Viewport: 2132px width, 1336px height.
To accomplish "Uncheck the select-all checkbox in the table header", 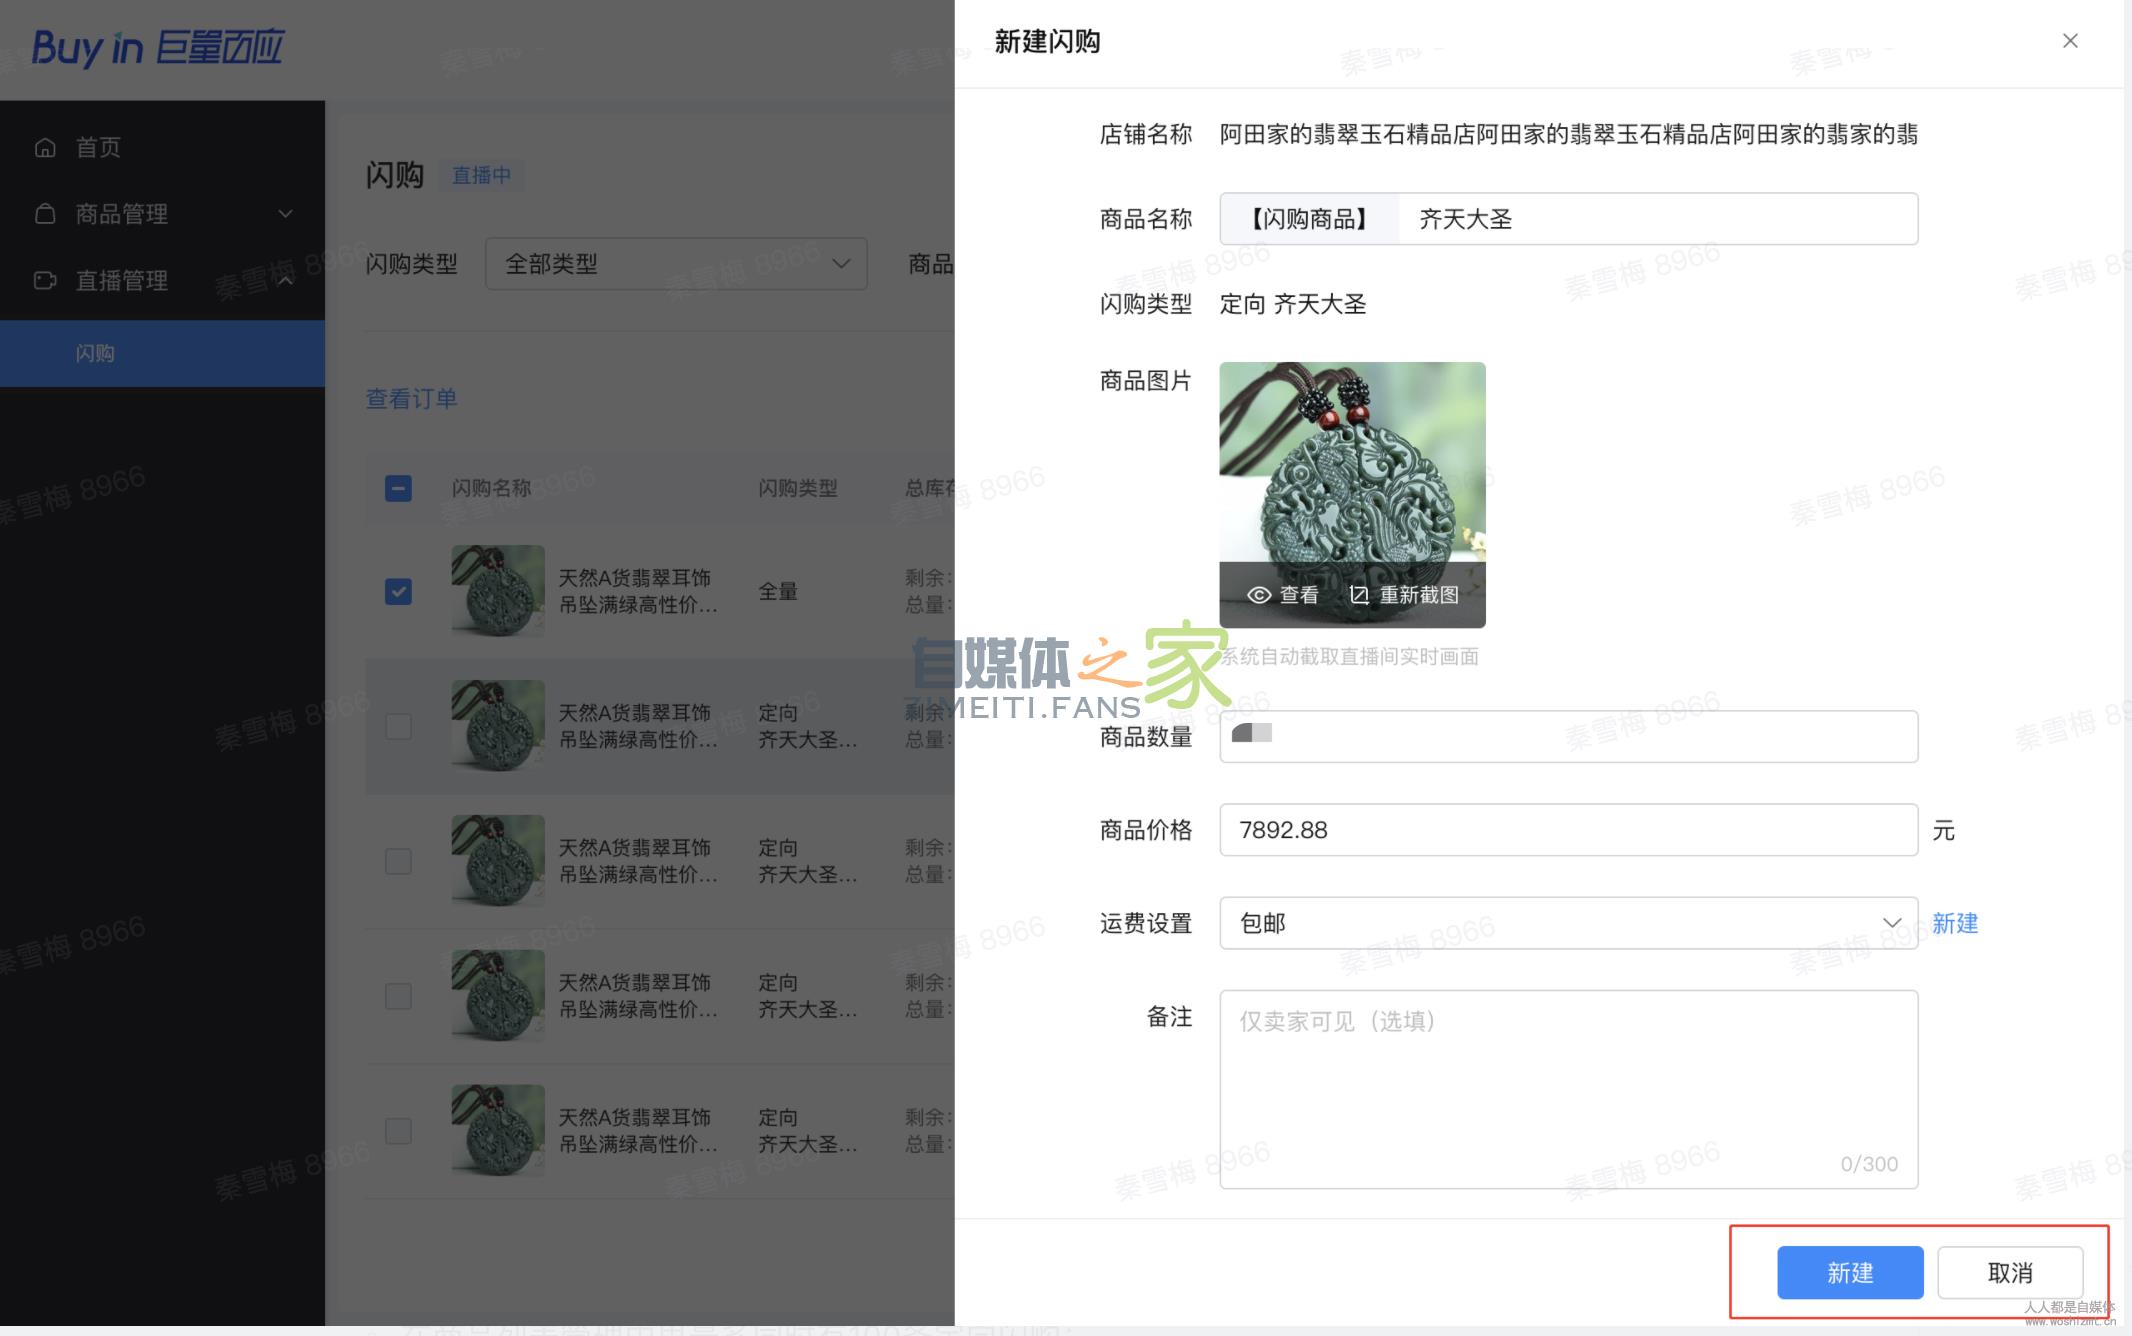I will (398, 488).
